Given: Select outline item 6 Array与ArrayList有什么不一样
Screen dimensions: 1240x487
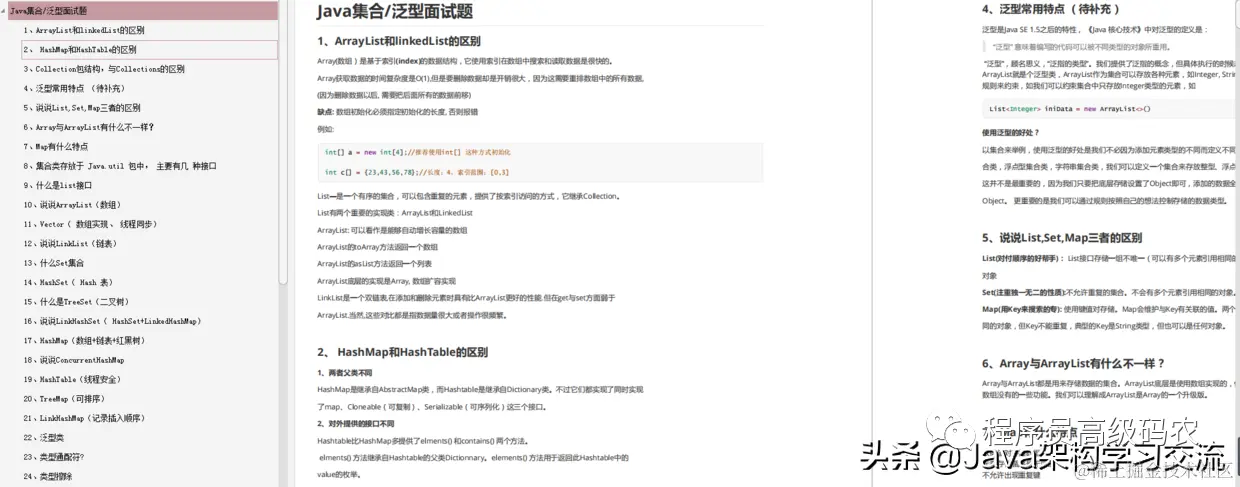Looking at the screenshot, I should 89,127.
